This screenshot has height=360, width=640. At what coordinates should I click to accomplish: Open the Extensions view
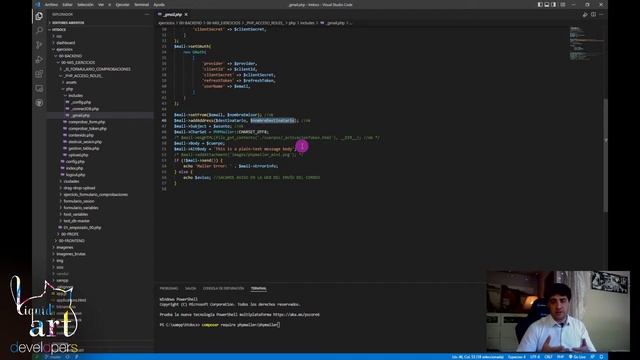(39, 74)
